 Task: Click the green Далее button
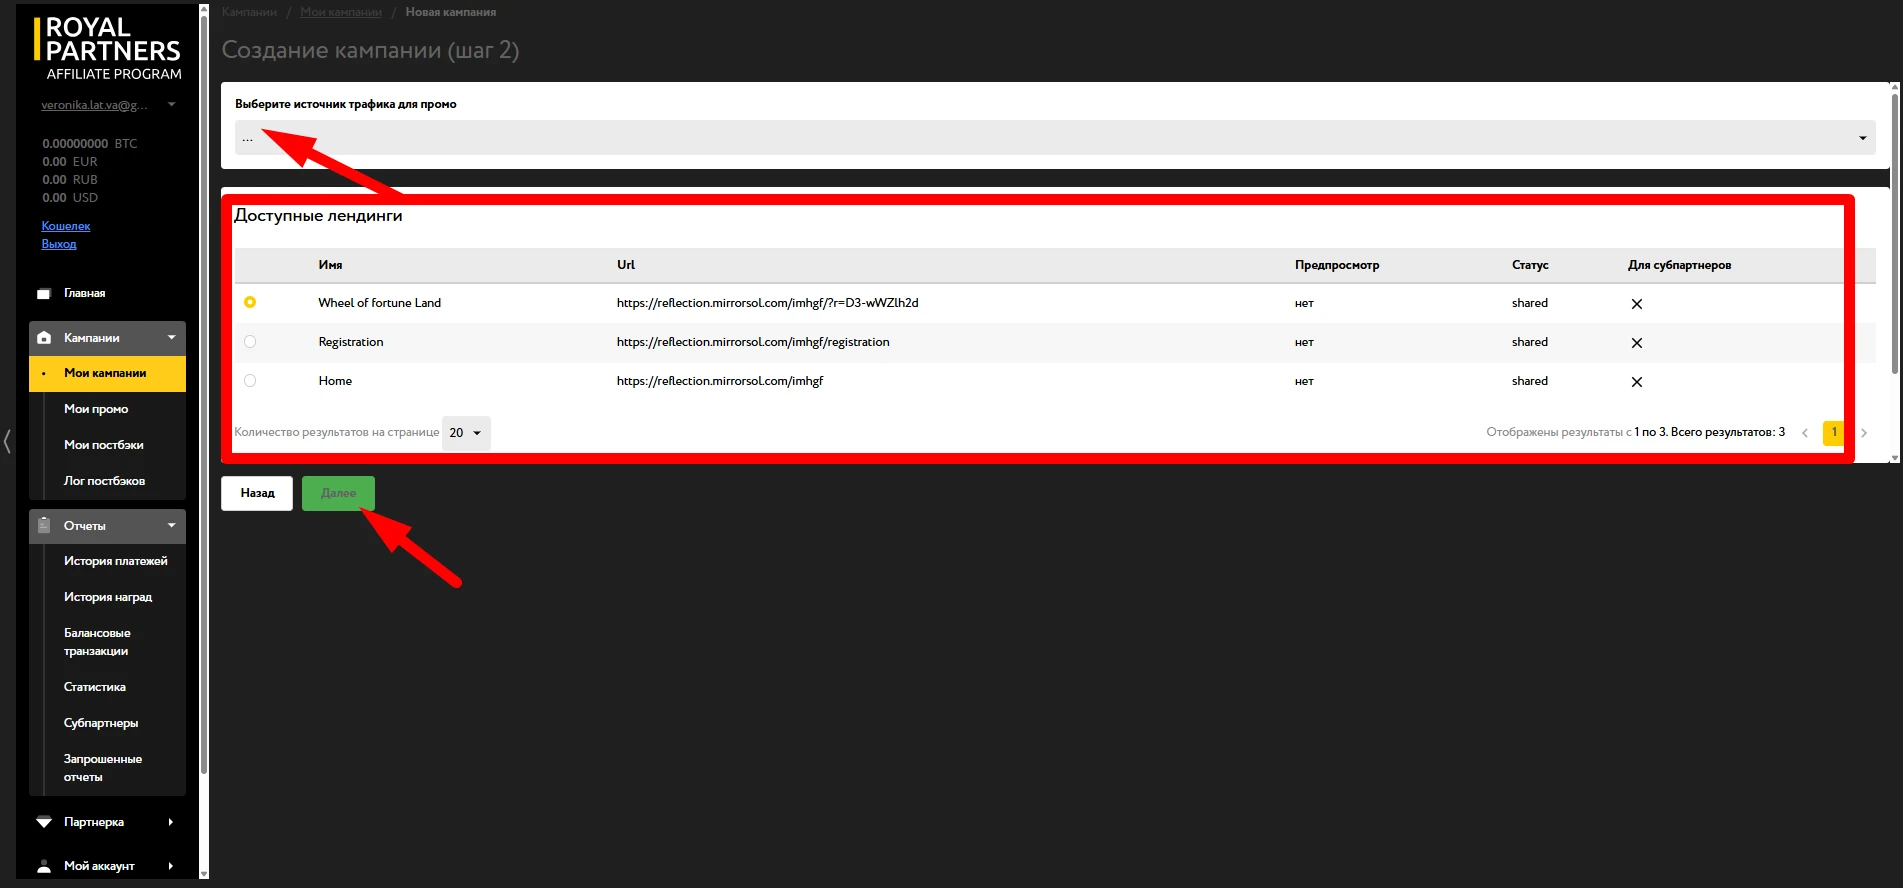point(338,493)
